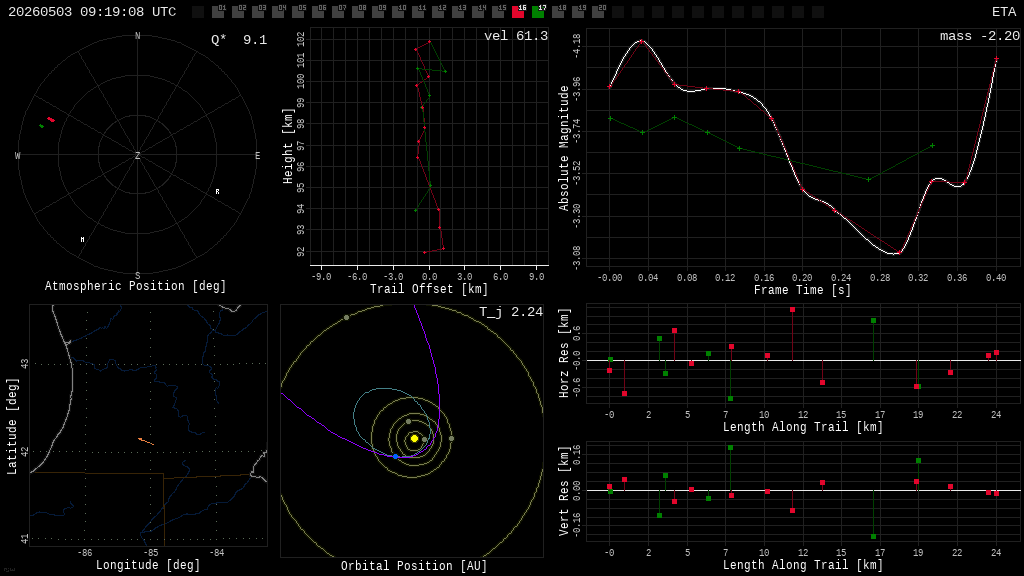Click the UTC timestamp text
Screen dimensions: 1024x576
click(x=92, y=12)
